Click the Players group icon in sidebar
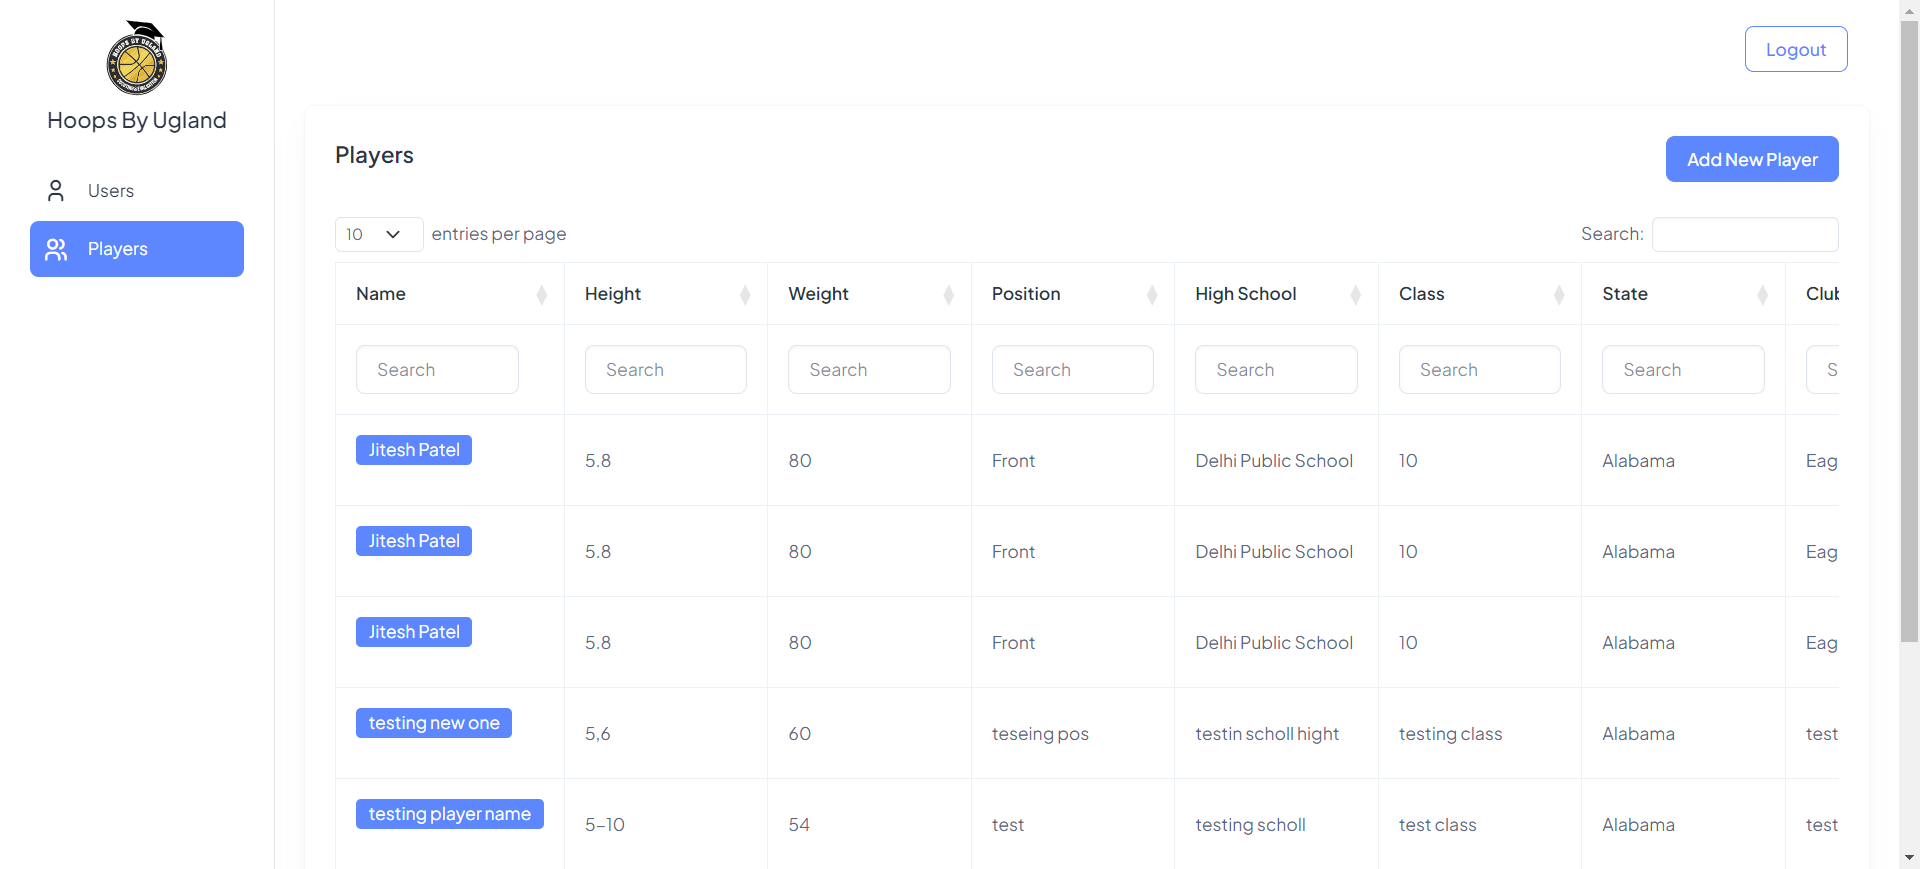1920x869 pixels. point(56,249)
